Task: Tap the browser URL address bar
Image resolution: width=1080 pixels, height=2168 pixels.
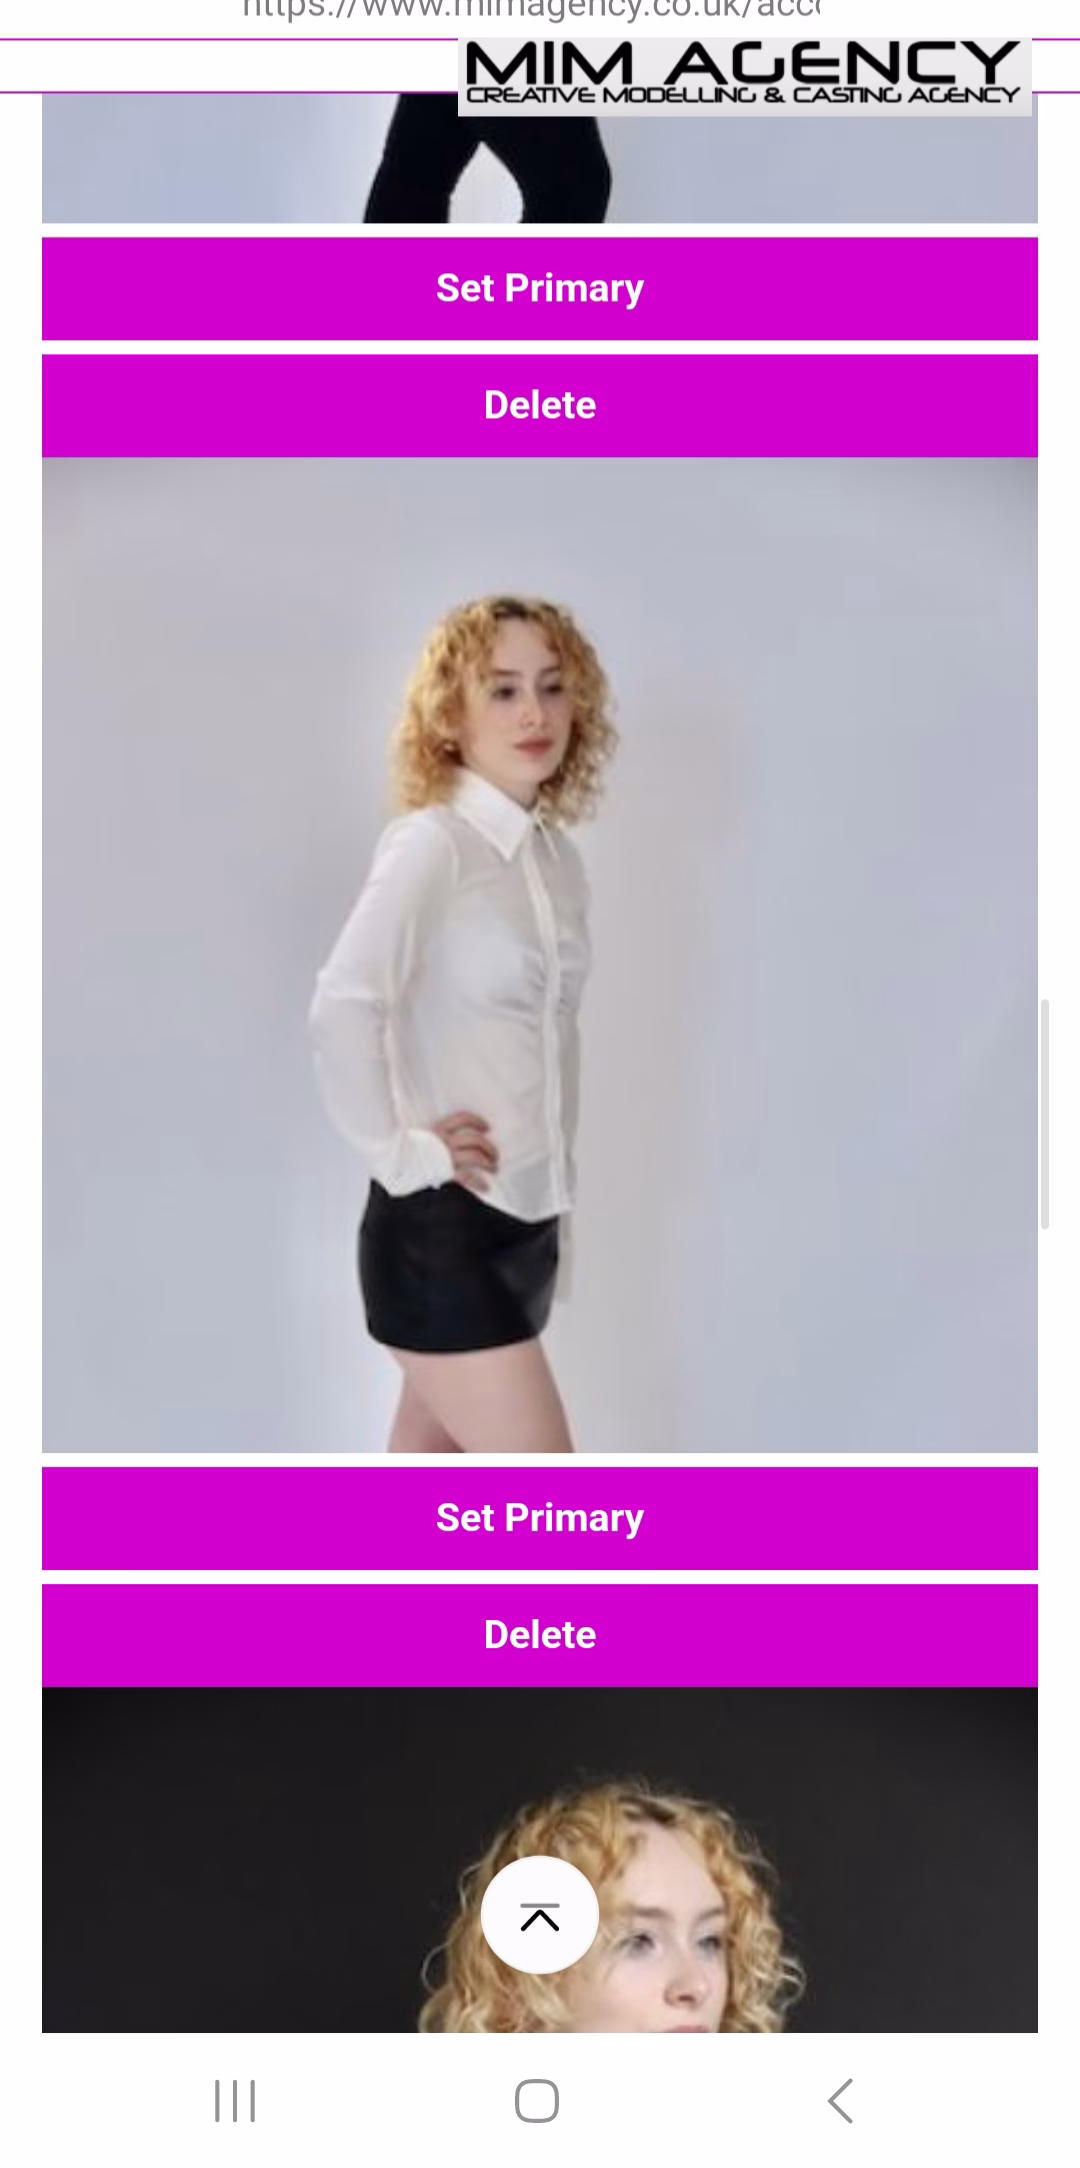Action: (530, 12)
